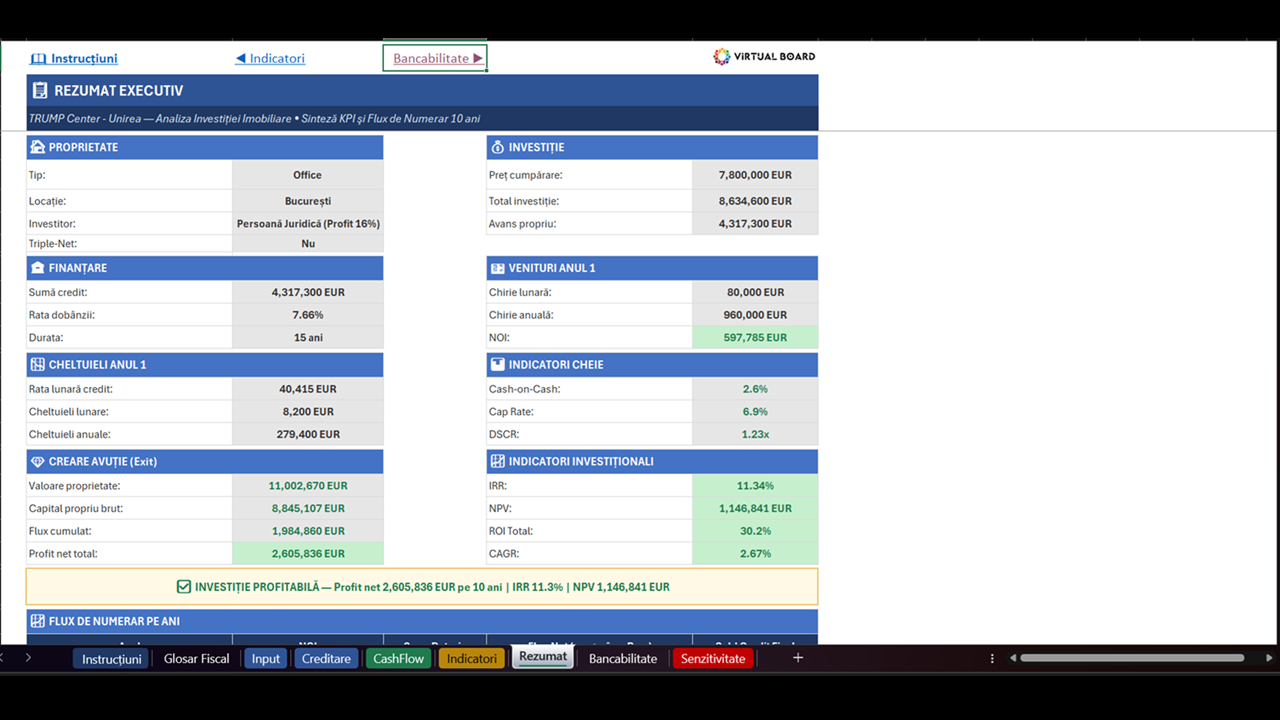Select the Tip value cell Office
This screenshot has width=1280, height=720.
tap(308, 175)
